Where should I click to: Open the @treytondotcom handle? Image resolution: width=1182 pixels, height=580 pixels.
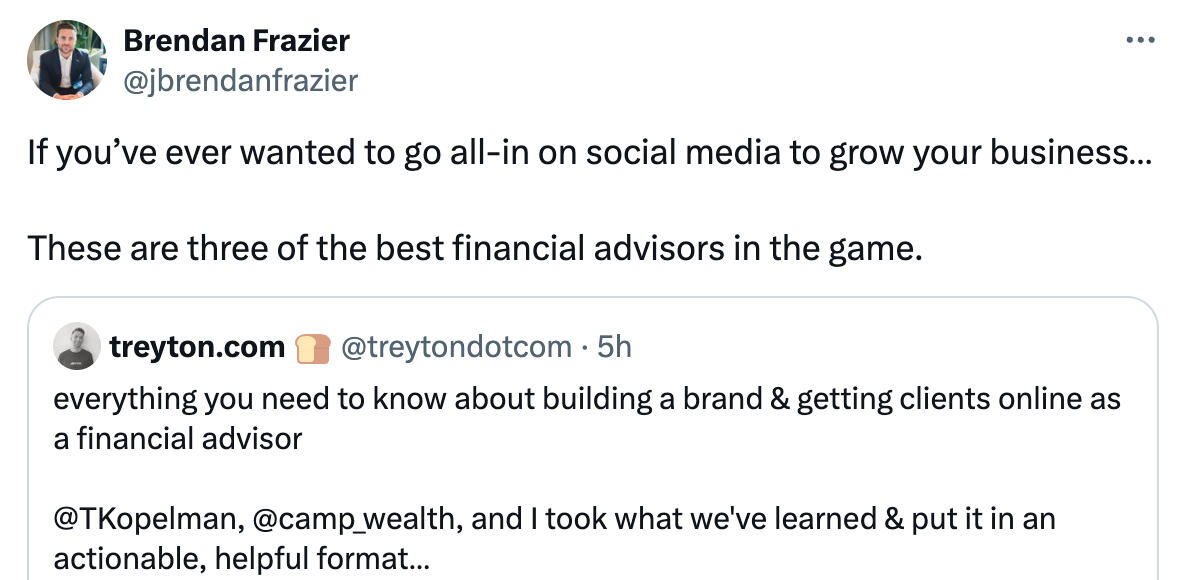(x=456, y=347)
